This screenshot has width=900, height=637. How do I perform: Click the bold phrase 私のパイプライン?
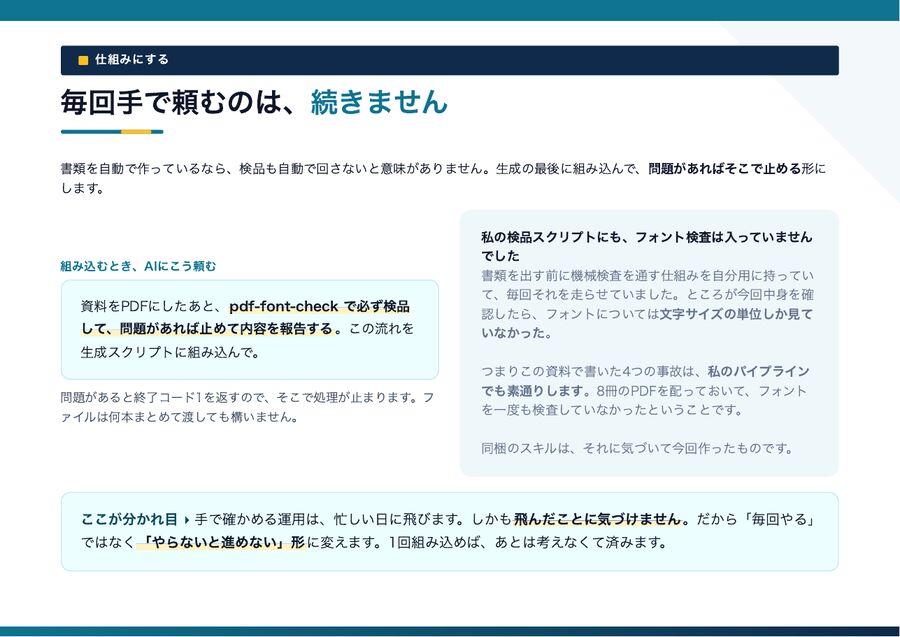[758, 371]
